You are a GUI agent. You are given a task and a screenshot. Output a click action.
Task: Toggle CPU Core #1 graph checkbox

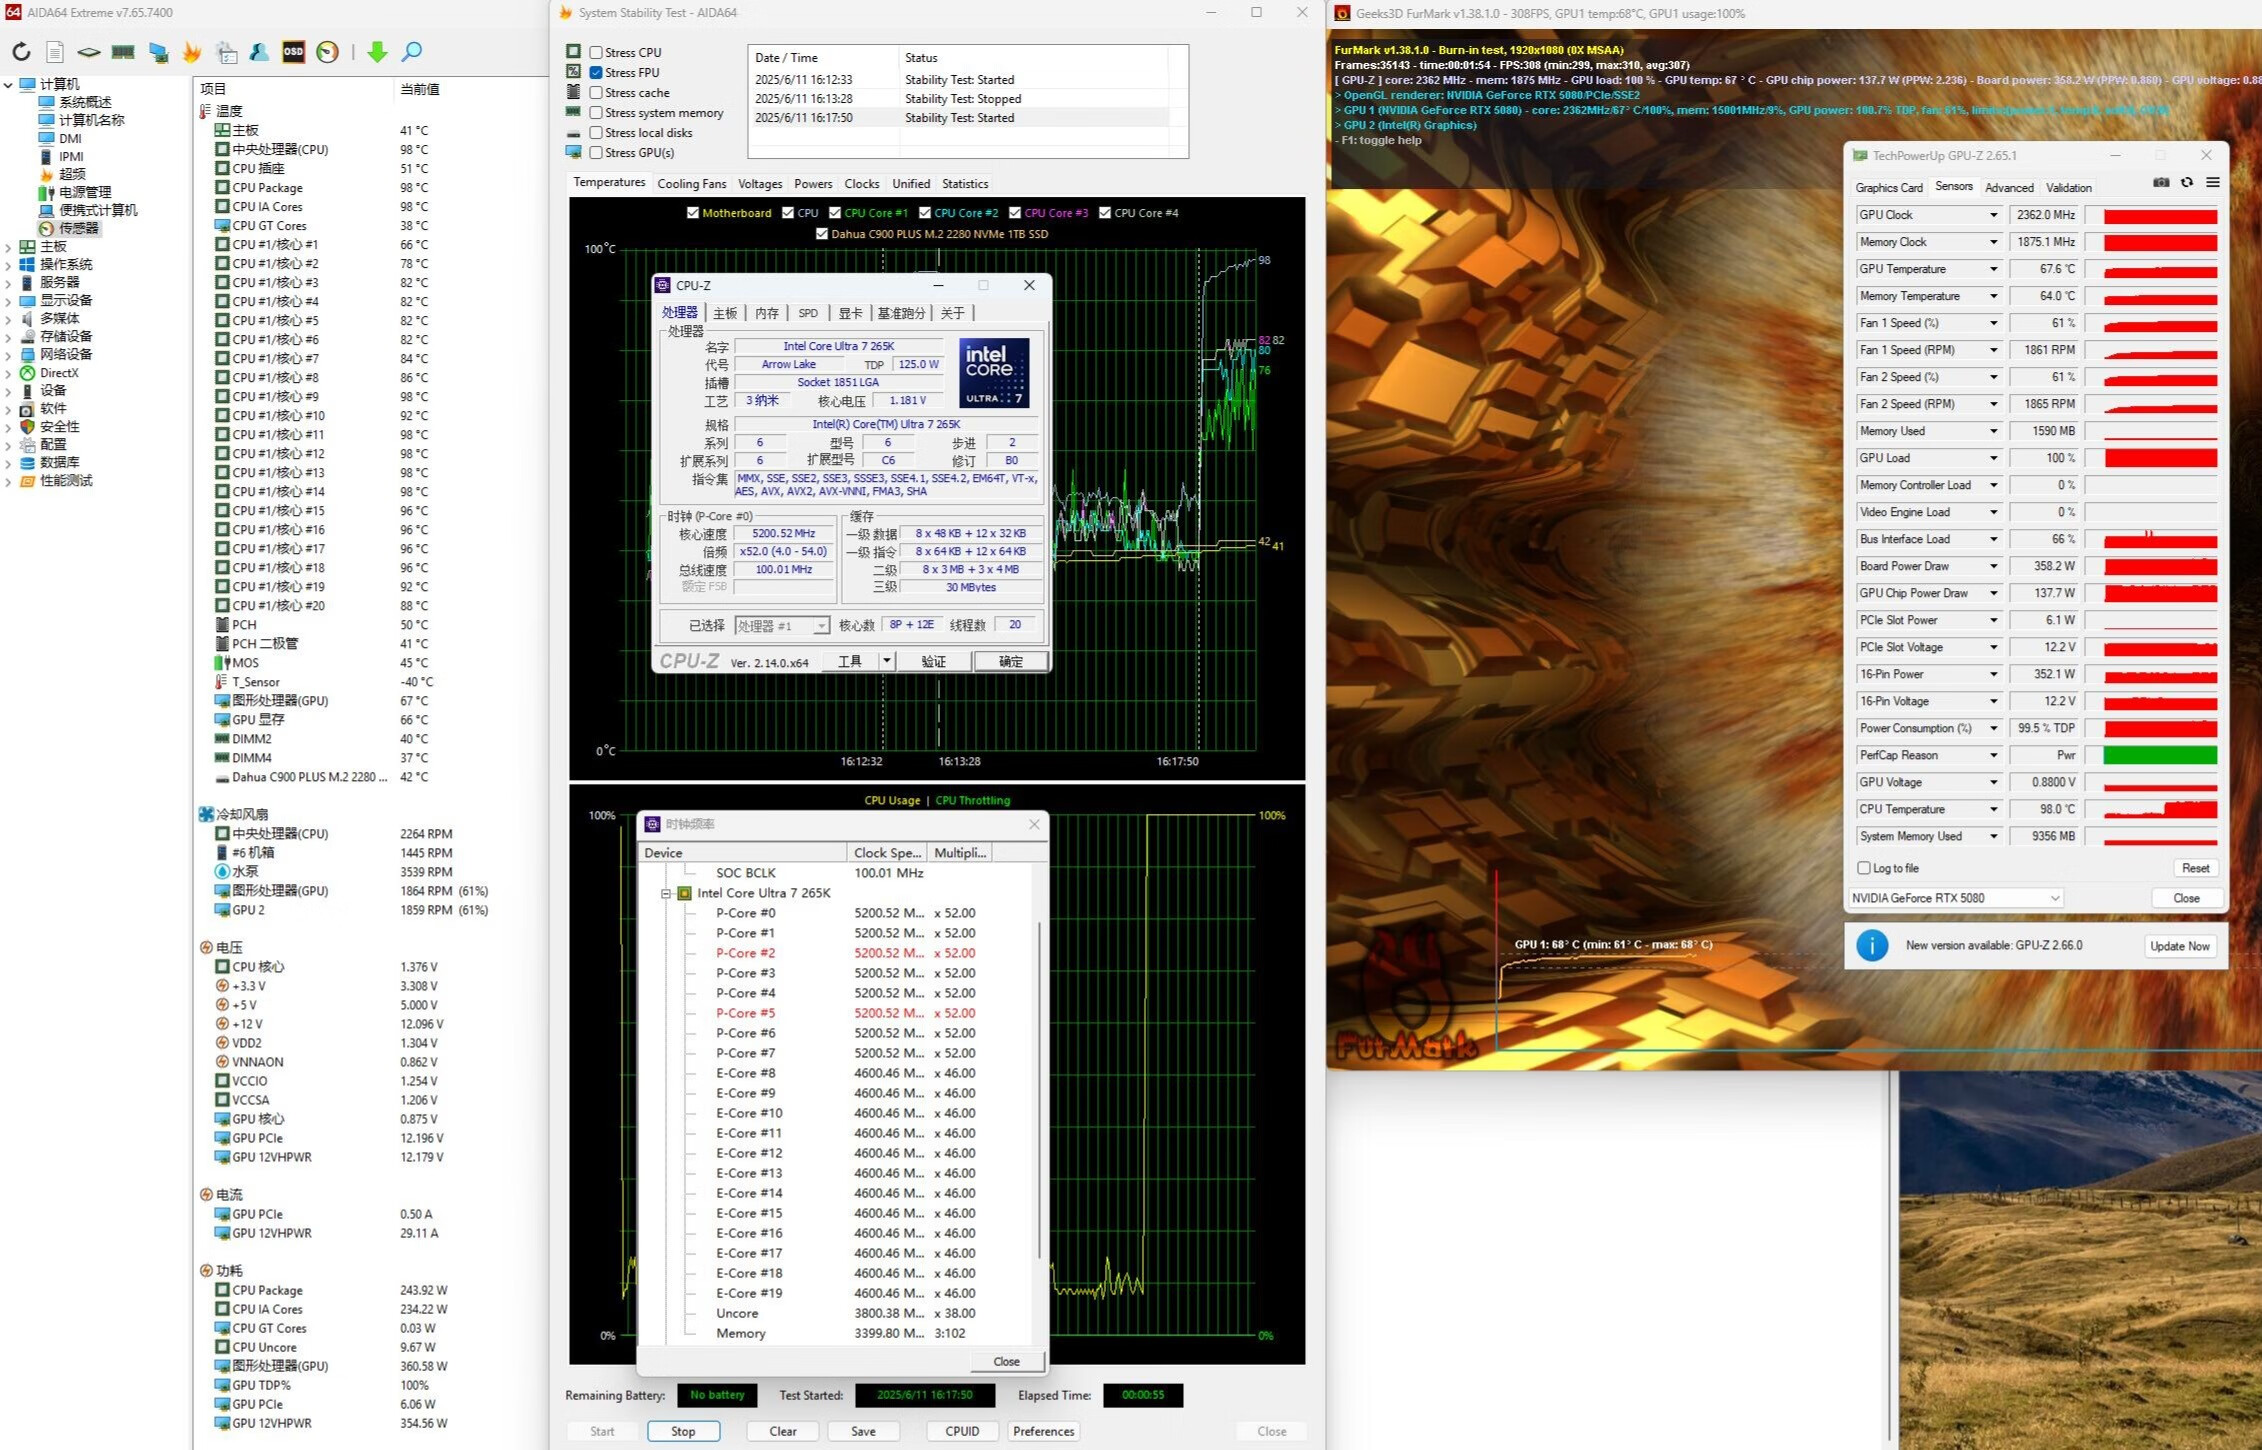pyautogui.click(x=835, y=213)
